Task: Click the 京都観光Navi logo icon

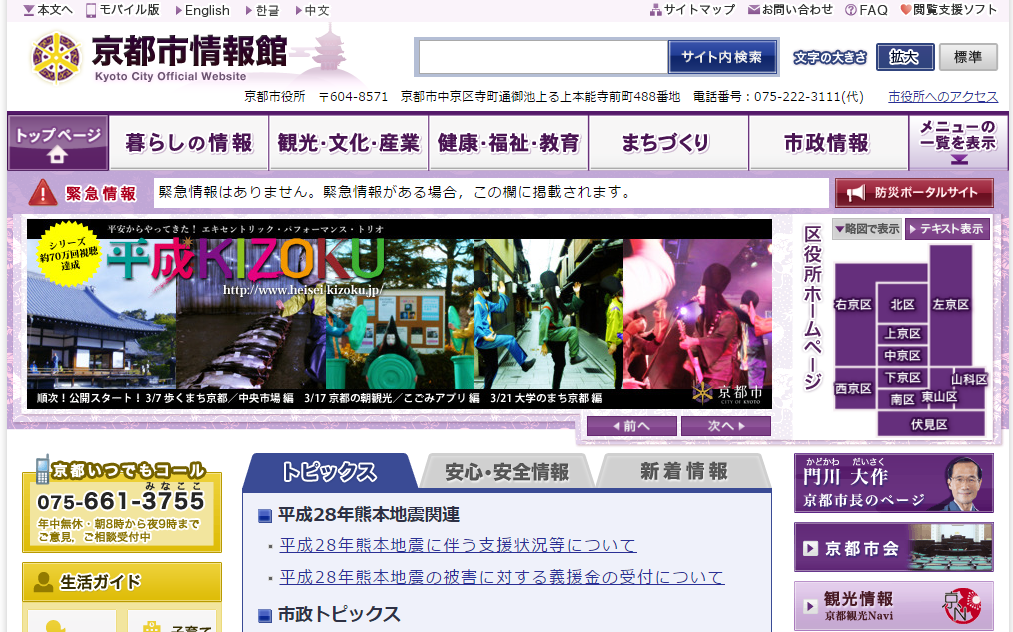Action: point(962,606)
